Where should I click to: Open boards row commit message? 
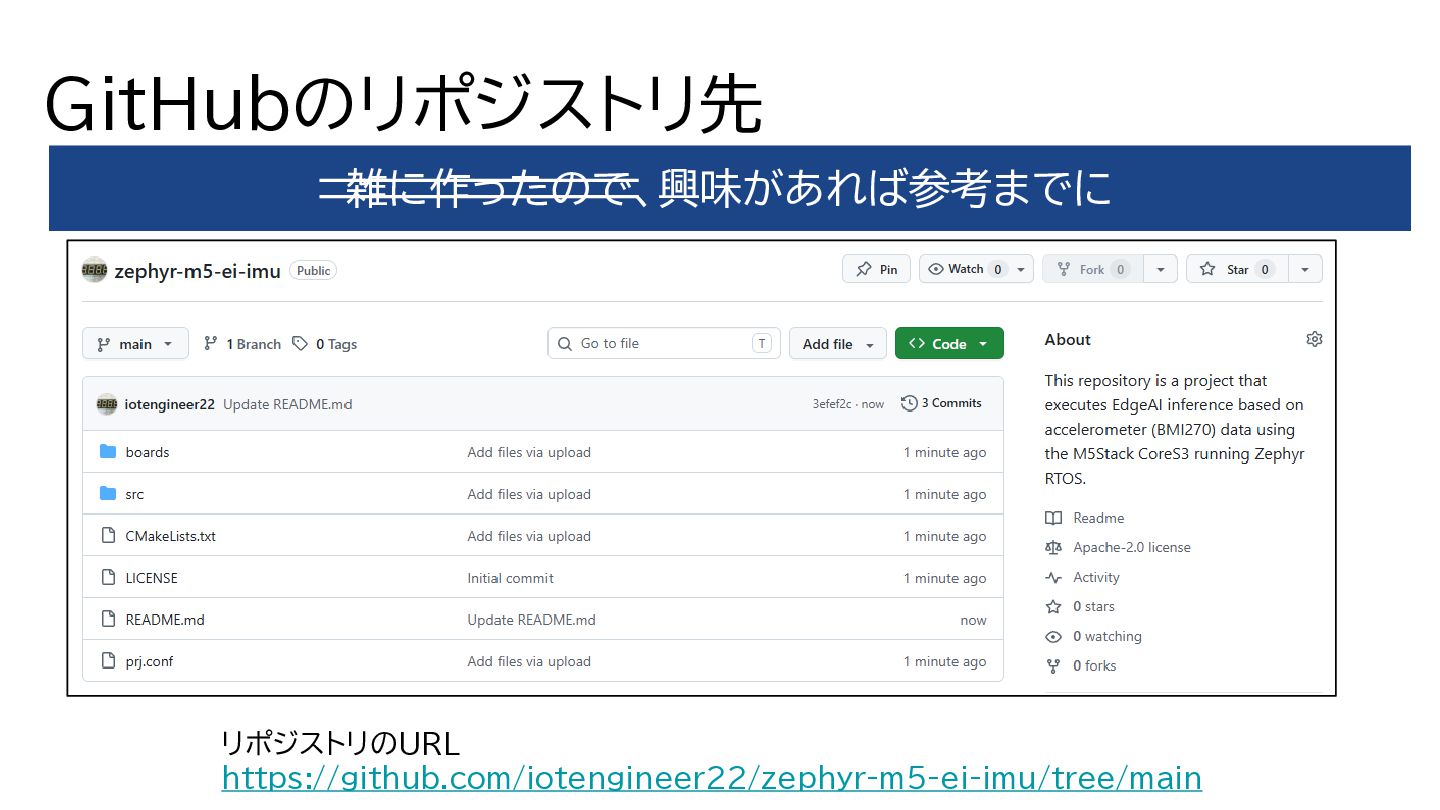click(529, 452)
